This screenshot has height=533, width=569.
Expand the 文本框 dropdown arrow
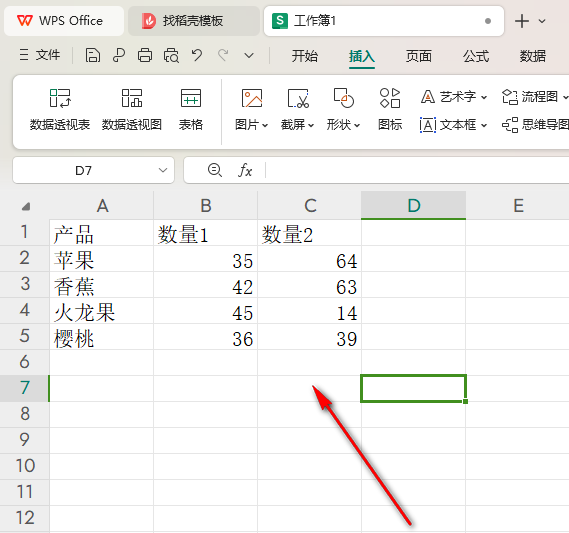(x=484, y=126)
